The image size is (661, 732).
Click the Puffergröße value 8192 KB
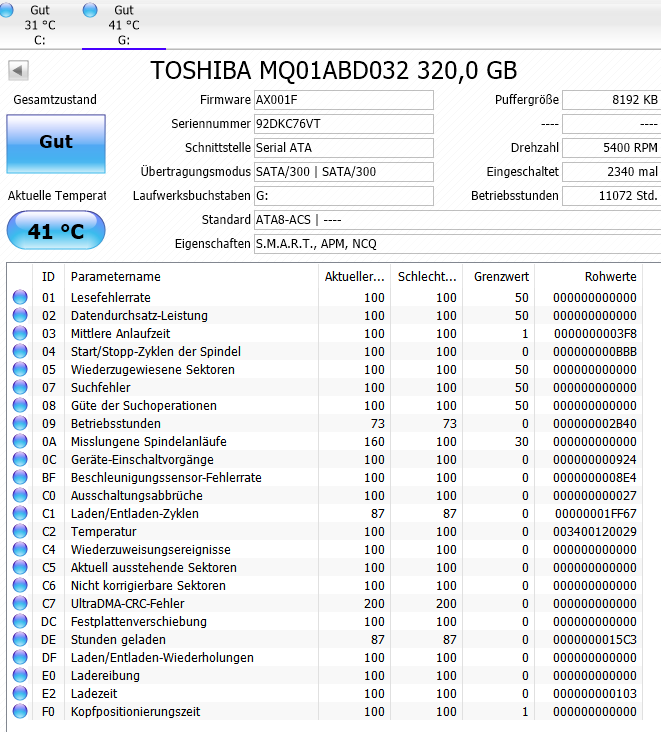click(612, 100)
